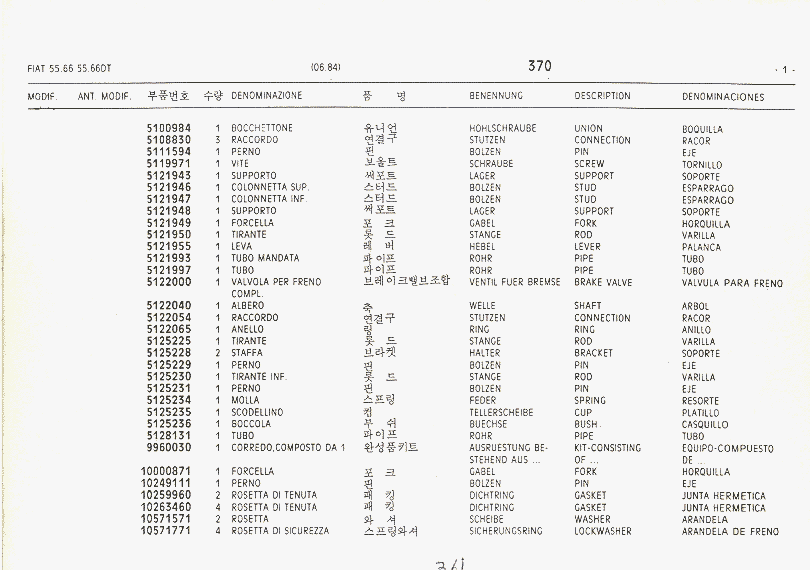Click part number 9960030
The width and height of the screenshot is (810, 570).
pyautogui.click(x=168, y=447)
